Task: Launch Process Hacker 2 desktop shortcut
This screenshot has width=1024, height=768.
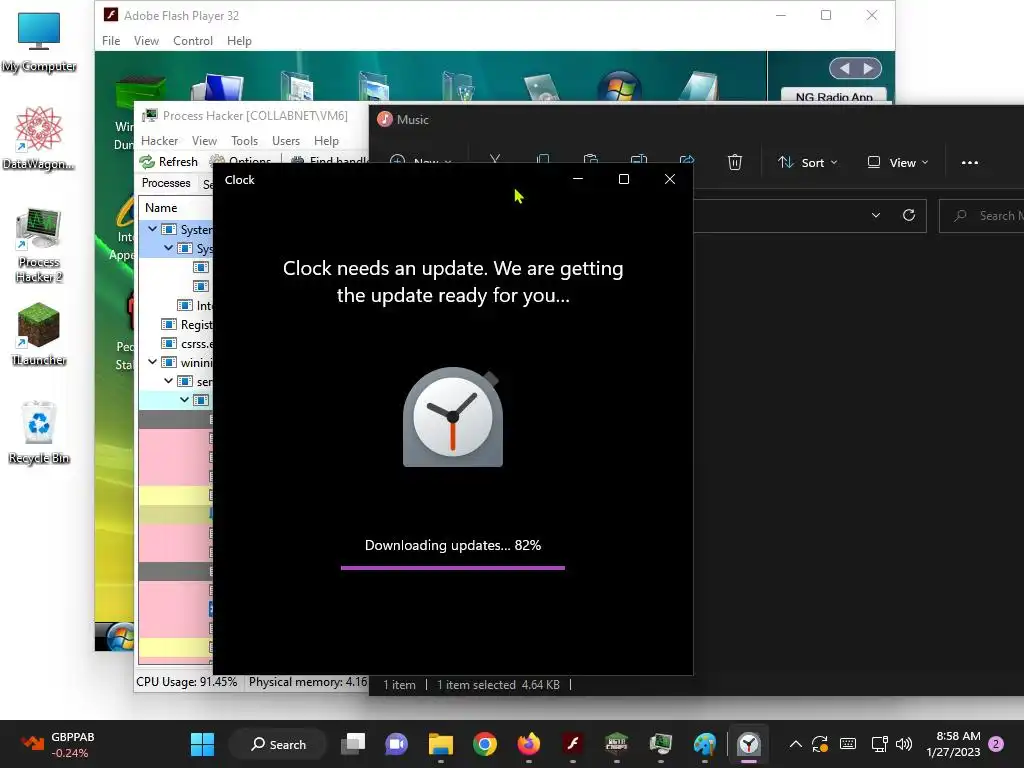Action: (39, 245)
